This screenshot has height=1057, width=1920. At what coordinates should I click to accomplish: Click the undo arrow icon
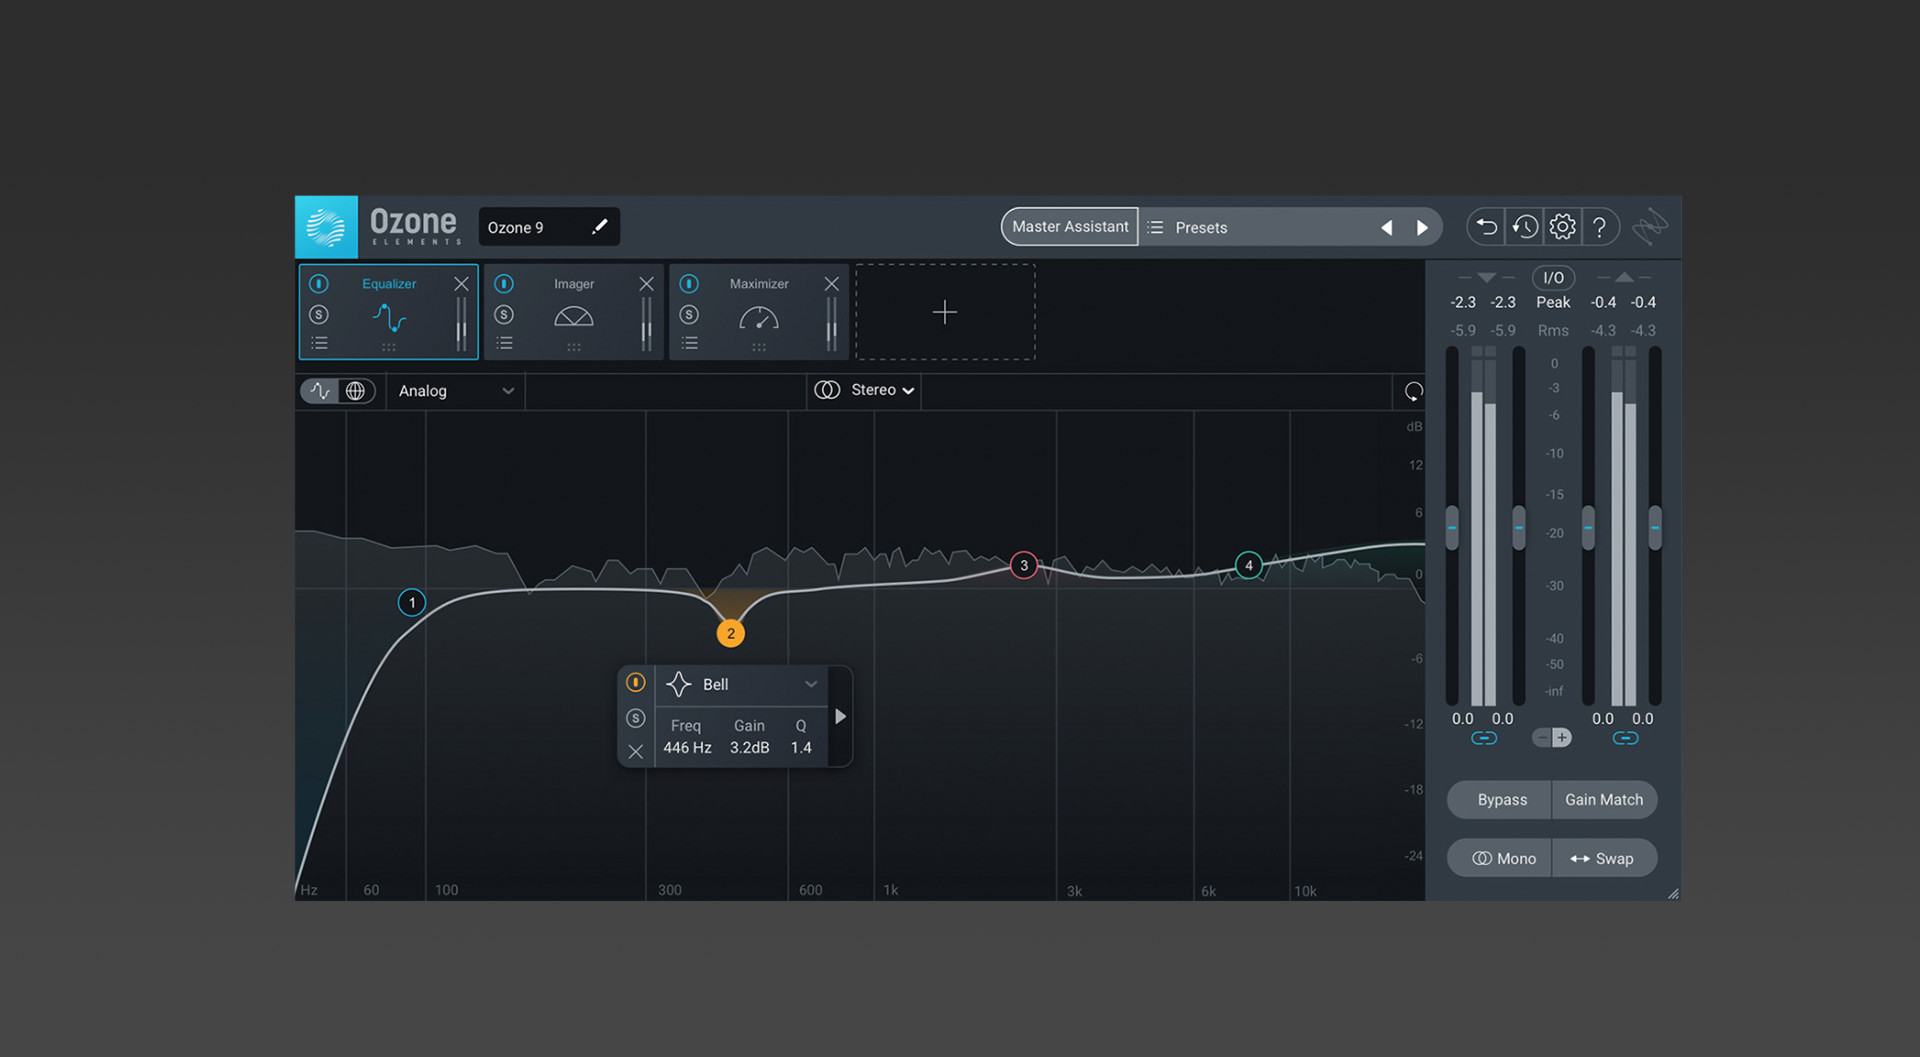click(1486, 227)
